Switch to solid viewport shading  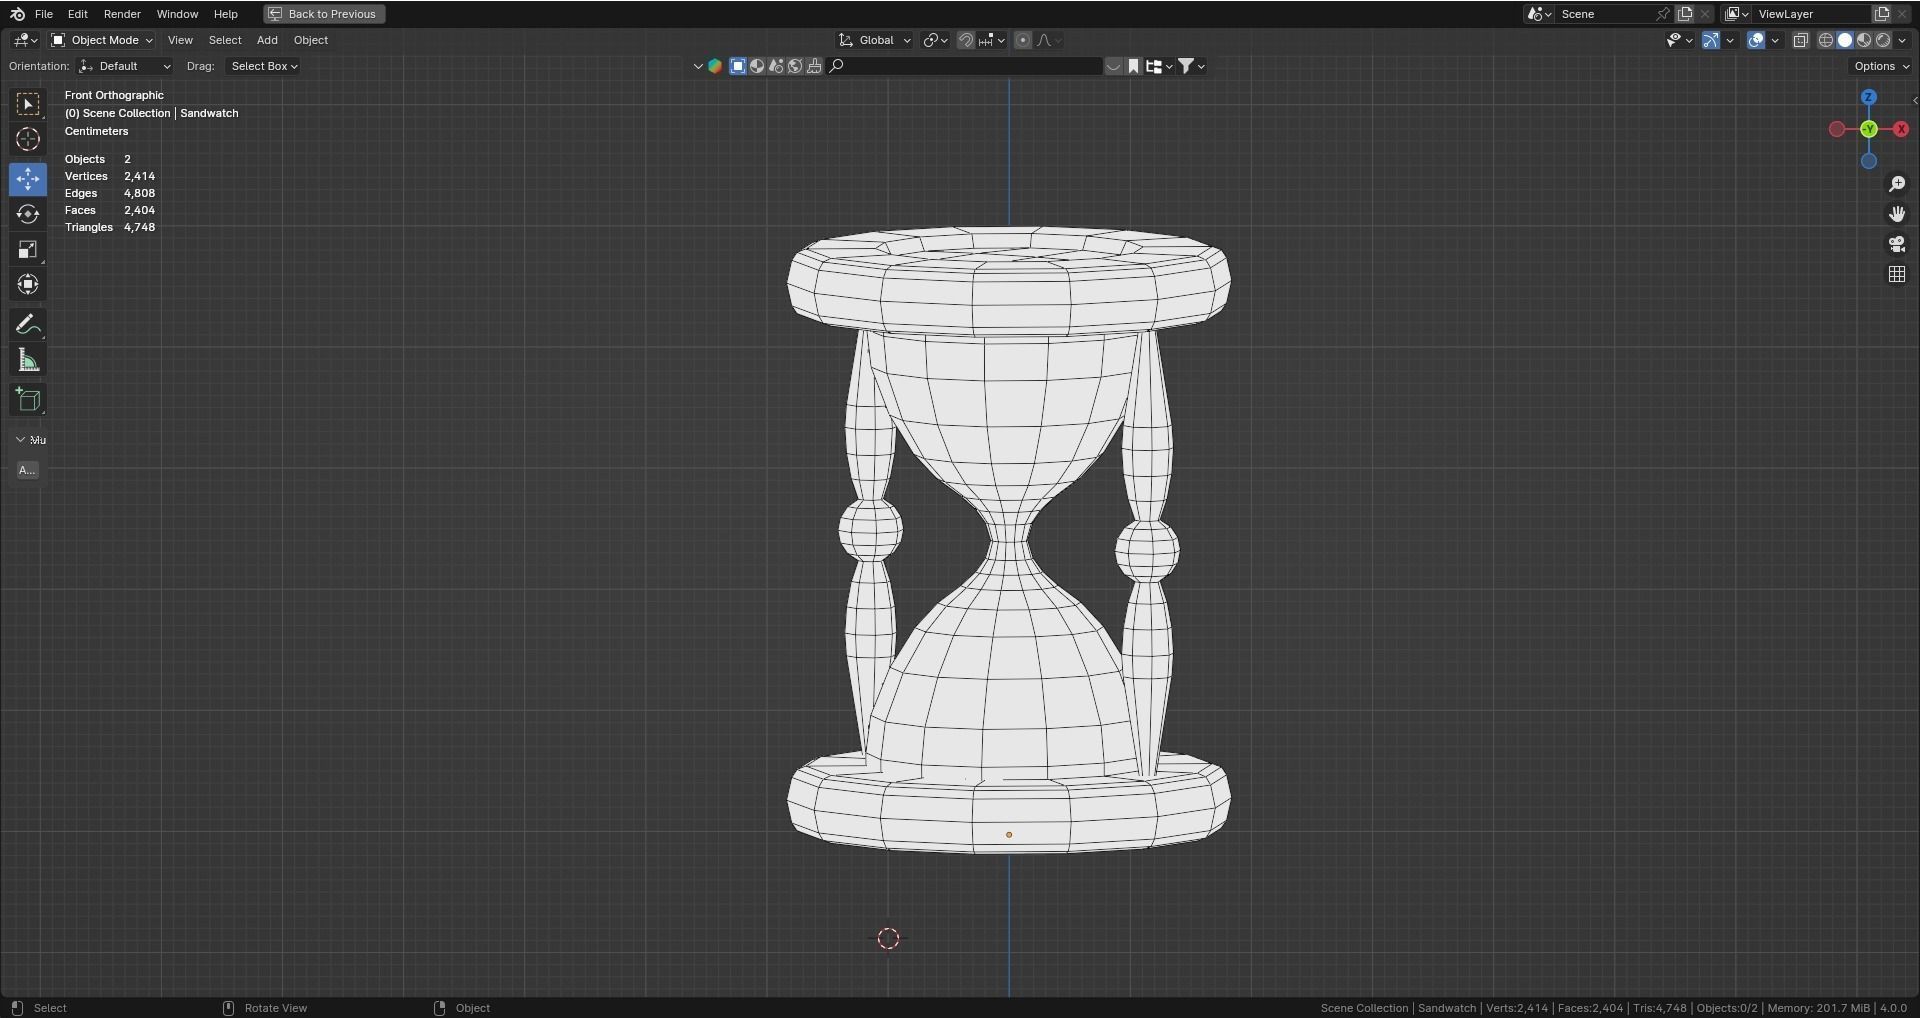(x=1845, y=40)
